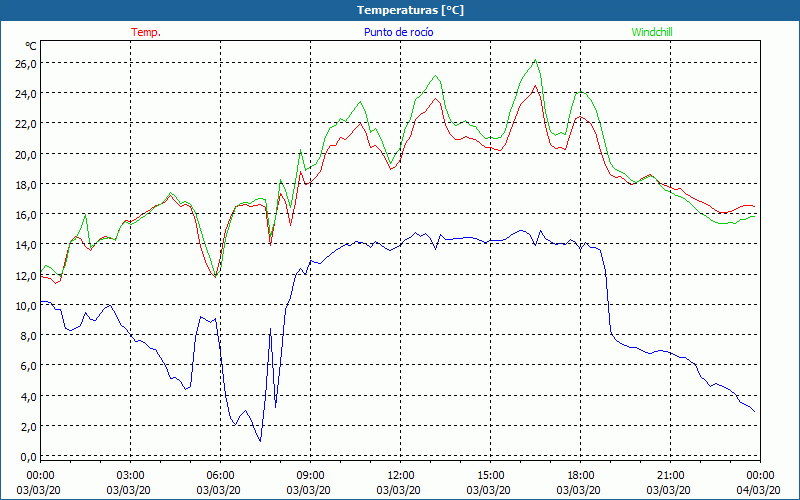The width and height of the screenshot is (800, 500).
Task: Click the '6,0' y-axis value
Action: (28, 366)
